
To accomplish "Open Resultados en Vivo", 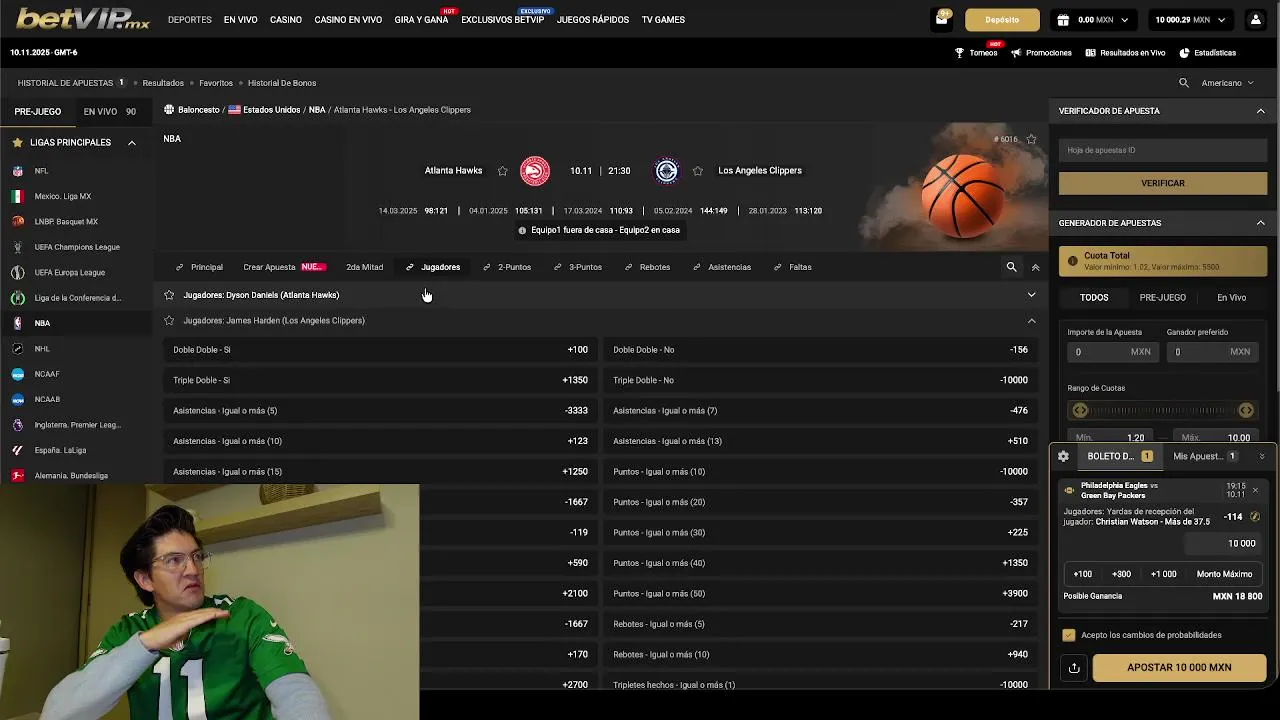I will tap(1125, 53).
